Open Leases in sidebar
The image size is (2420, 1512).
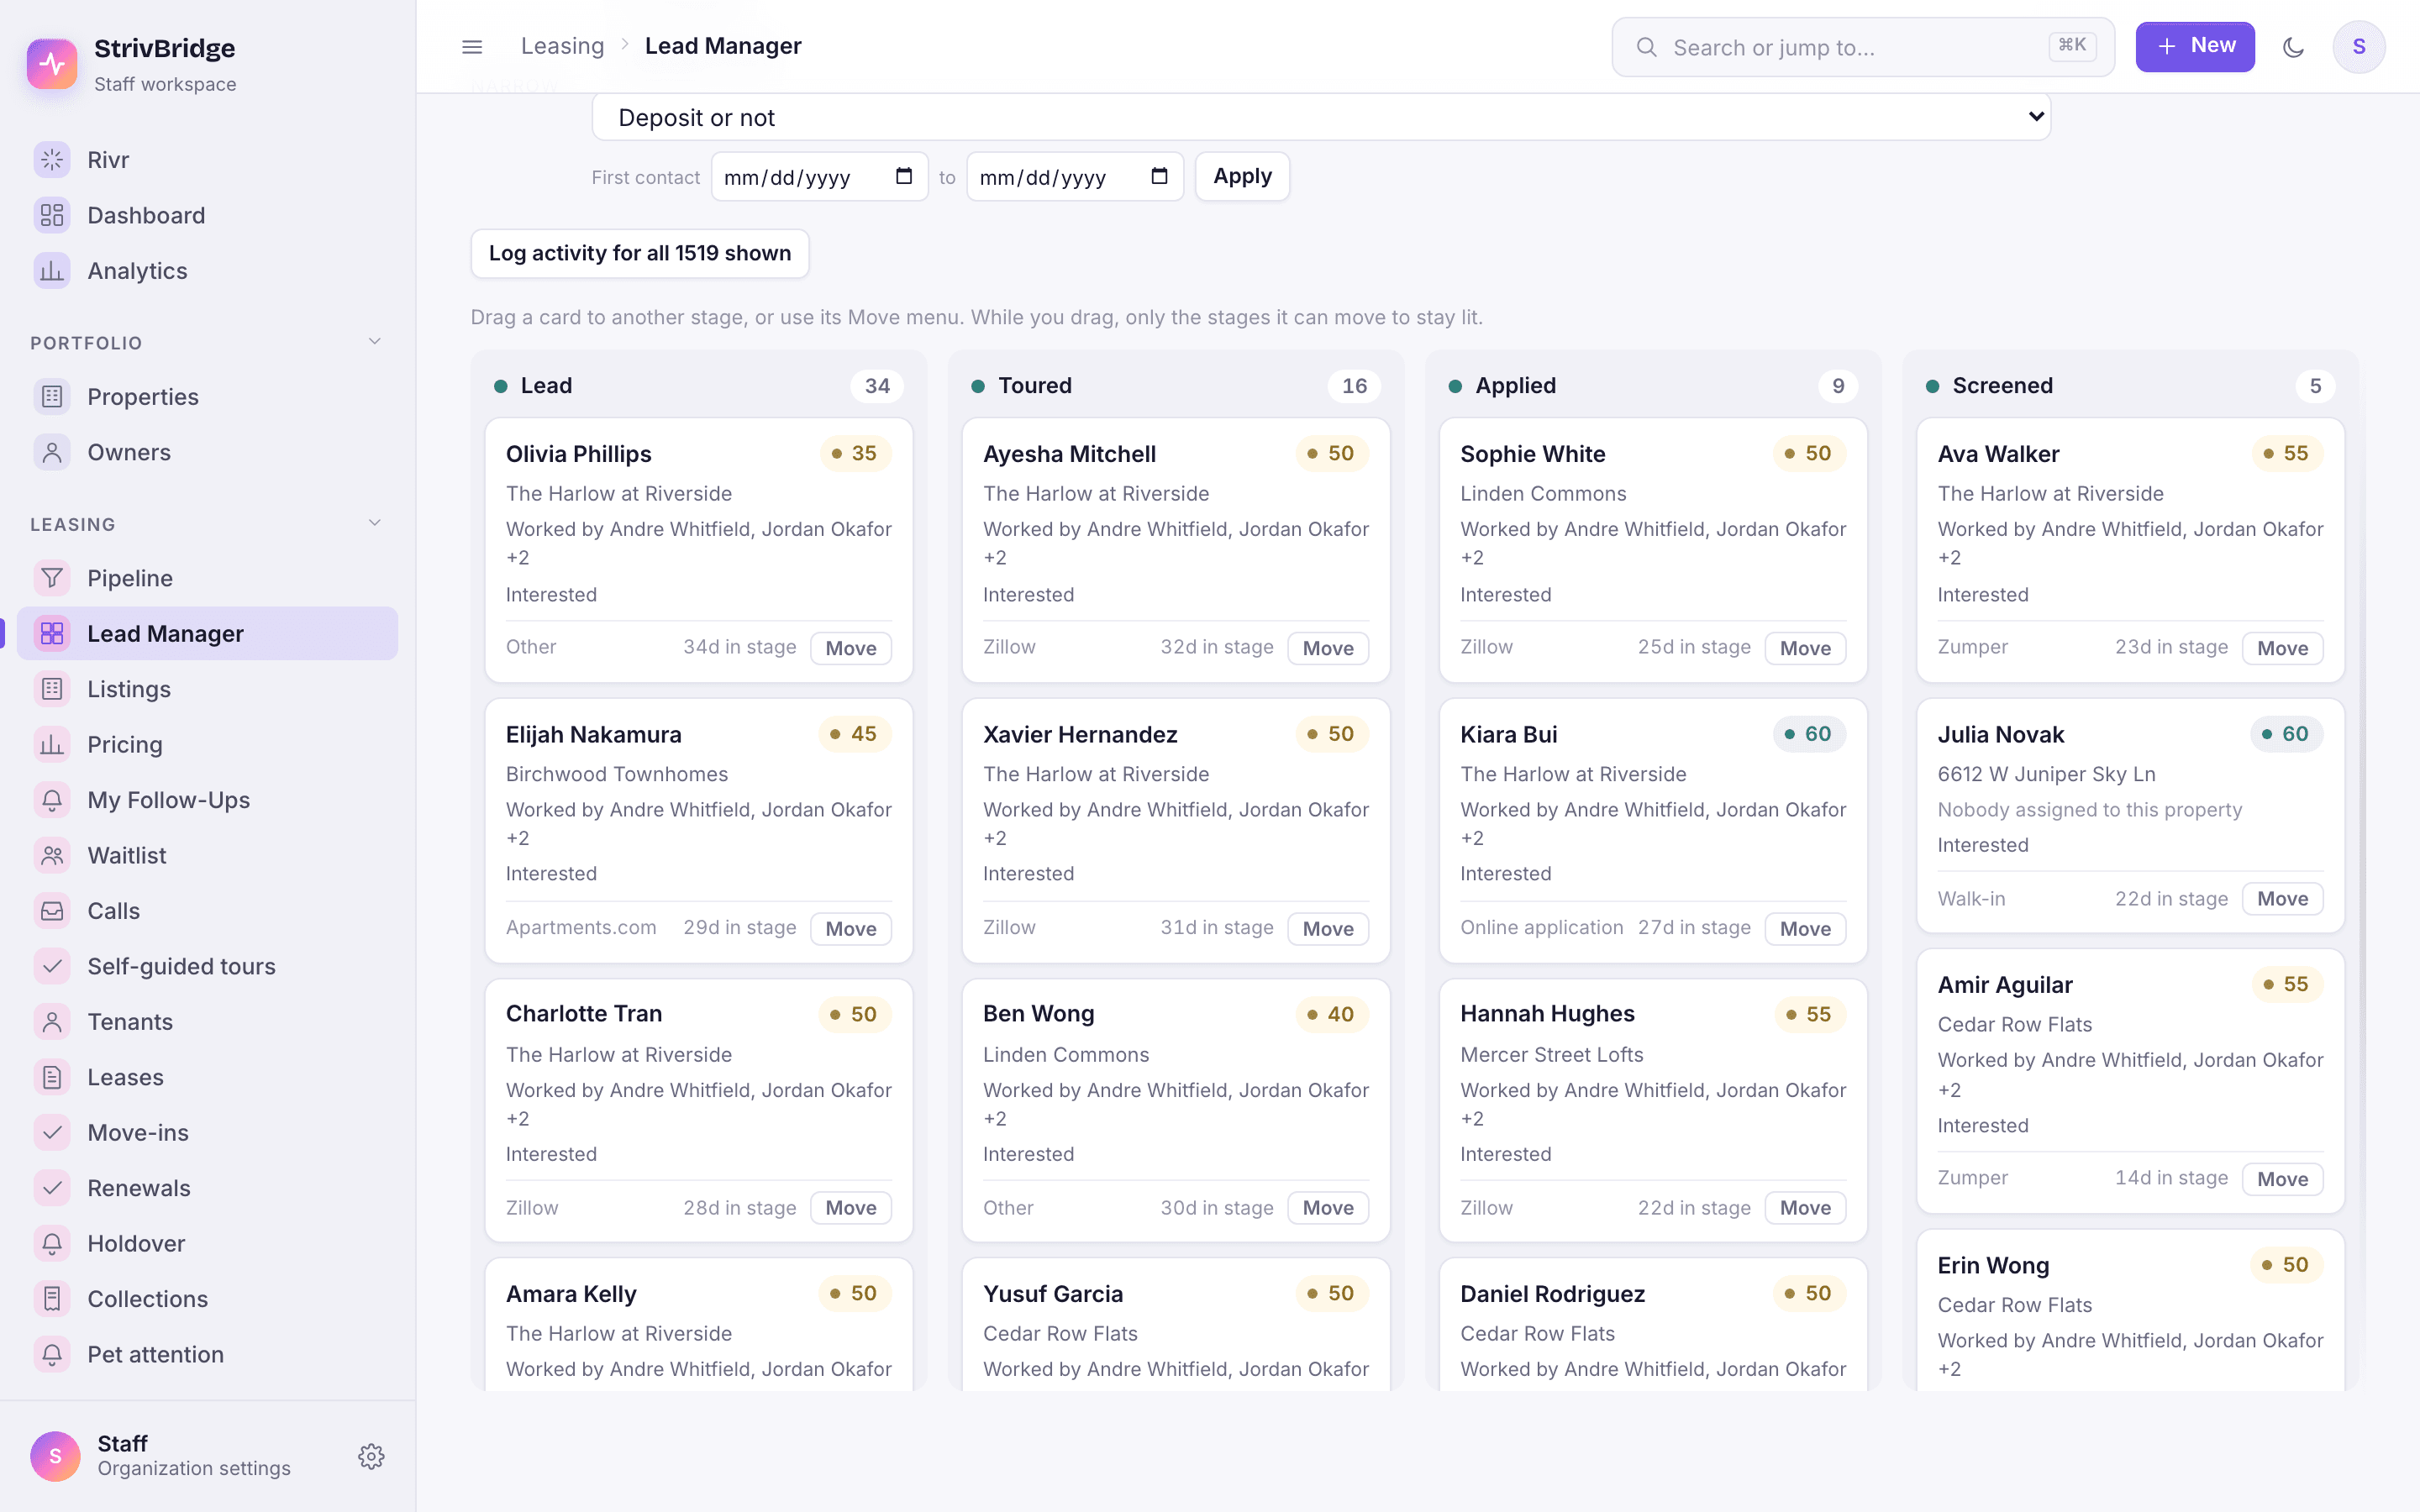207,1077
